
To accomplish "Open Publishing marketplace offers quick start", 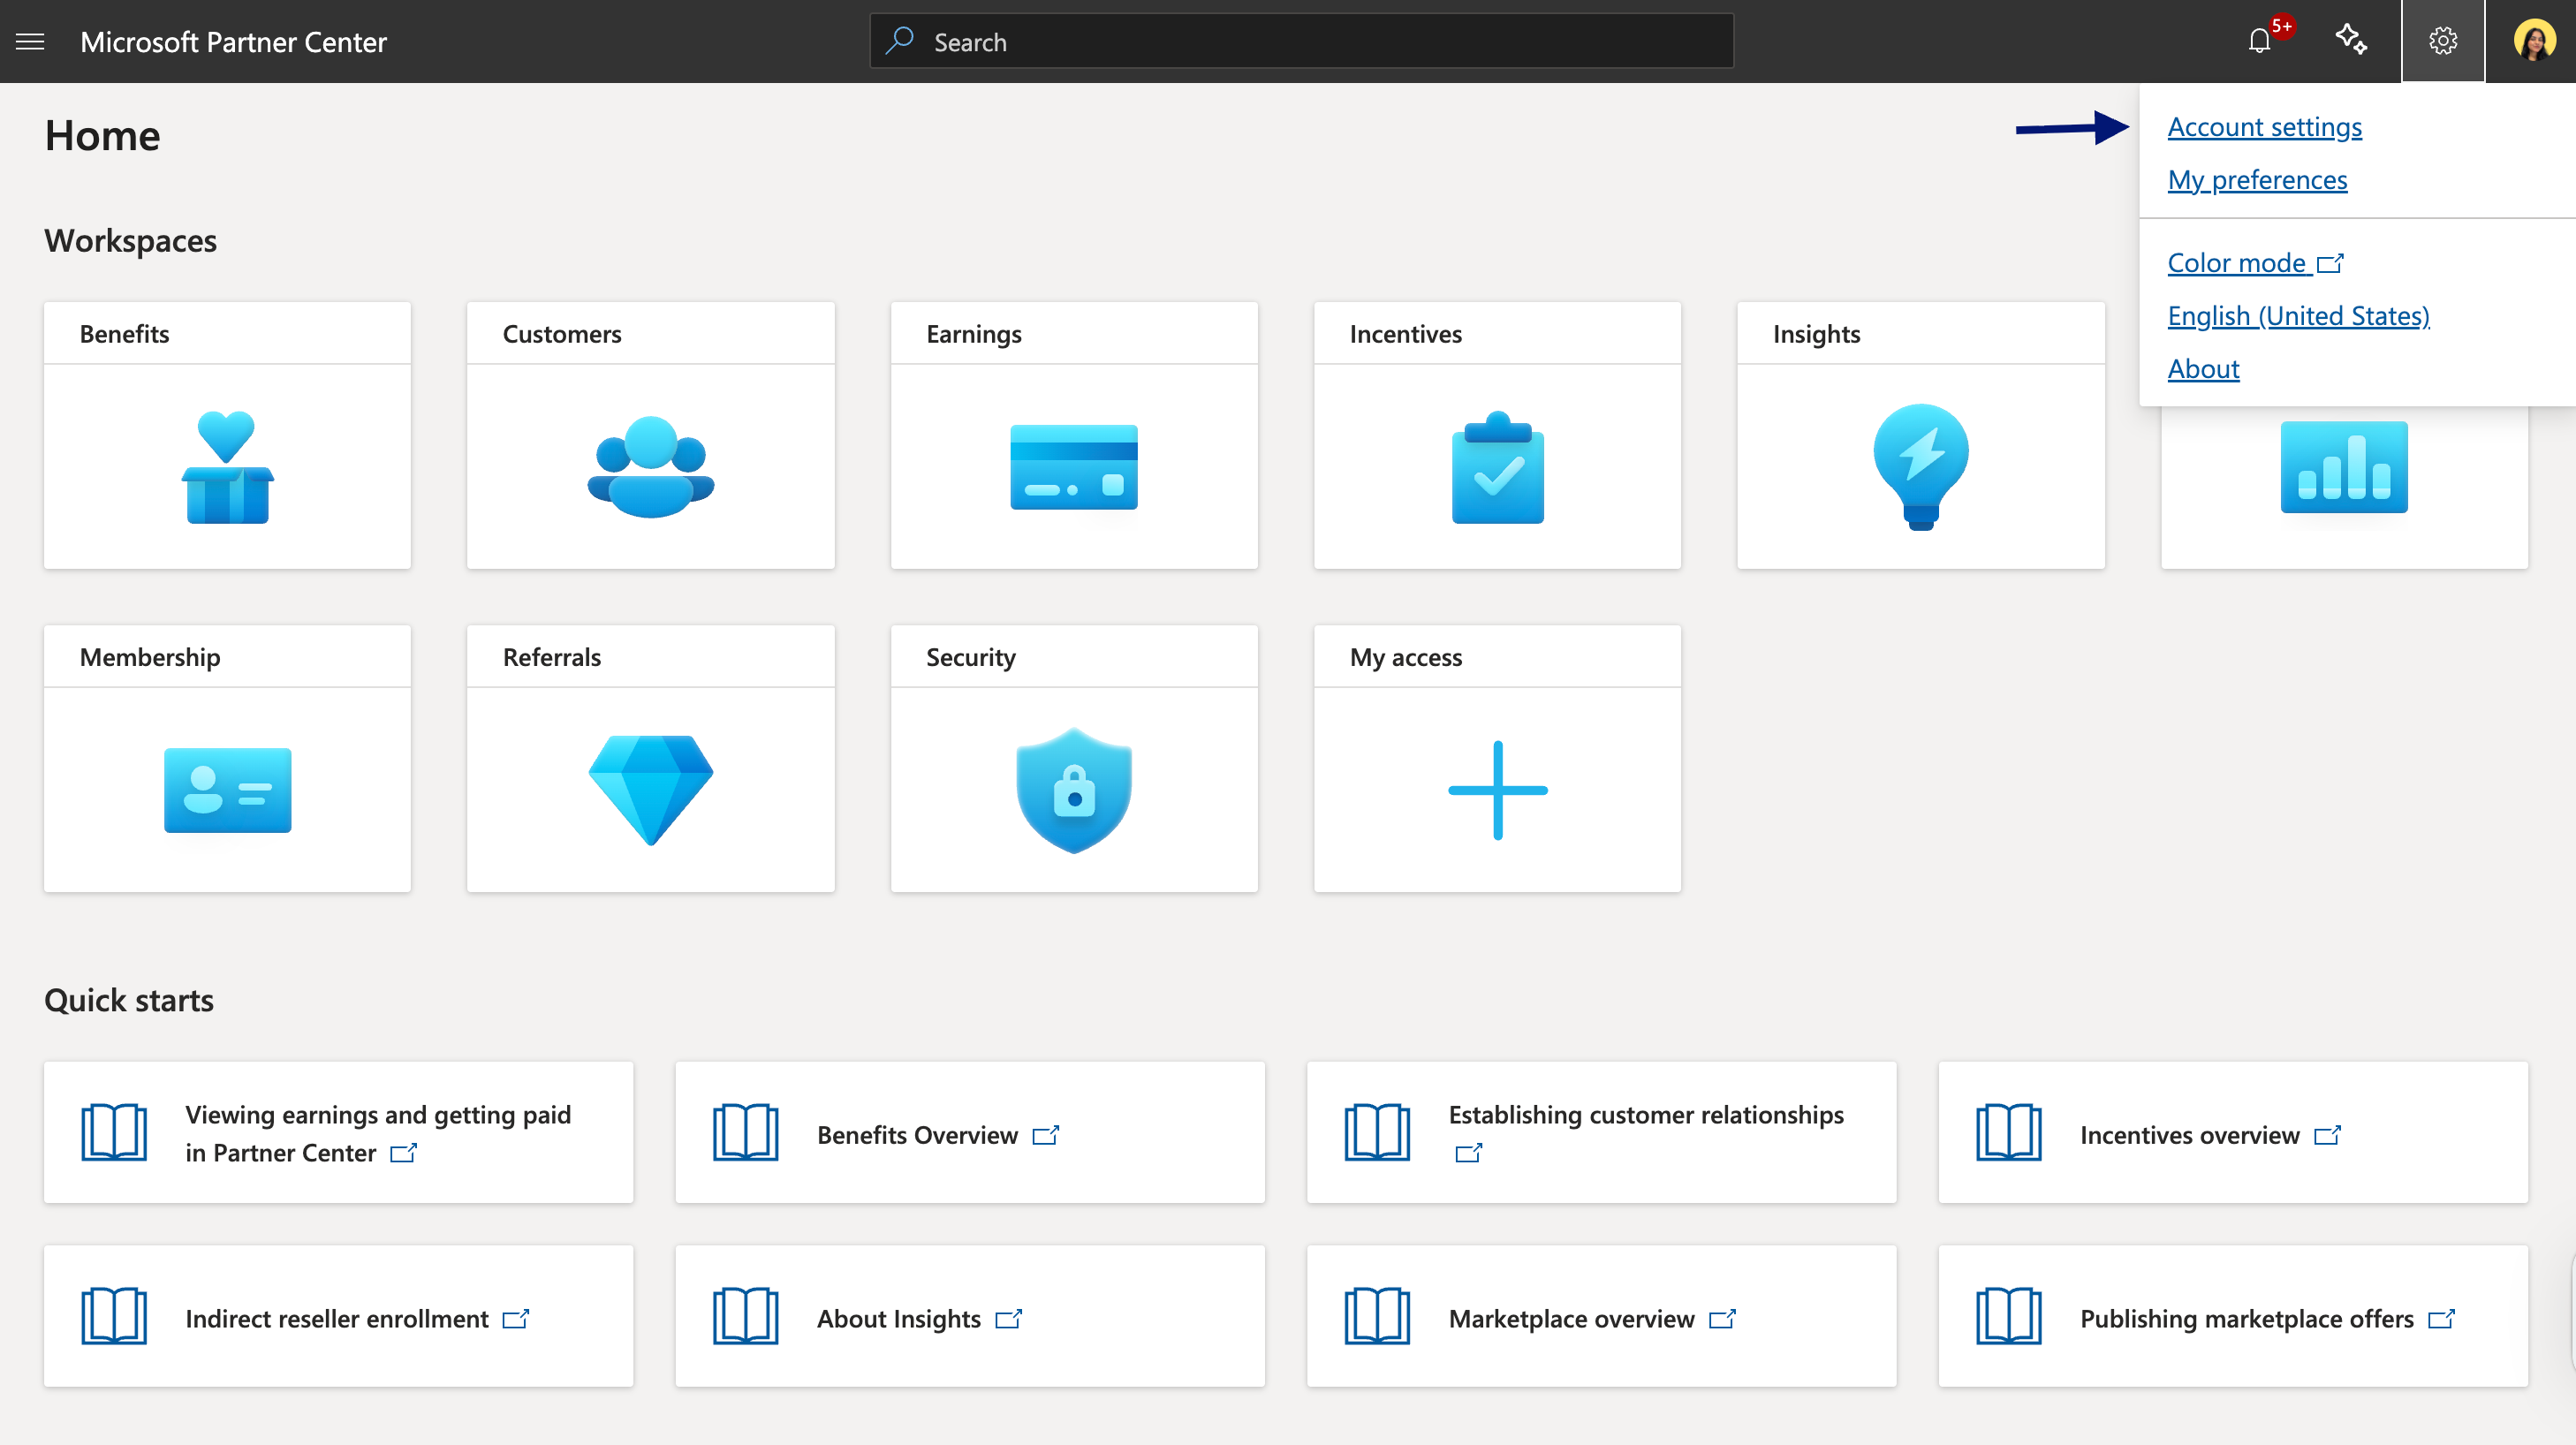I will point(2233,1316).
